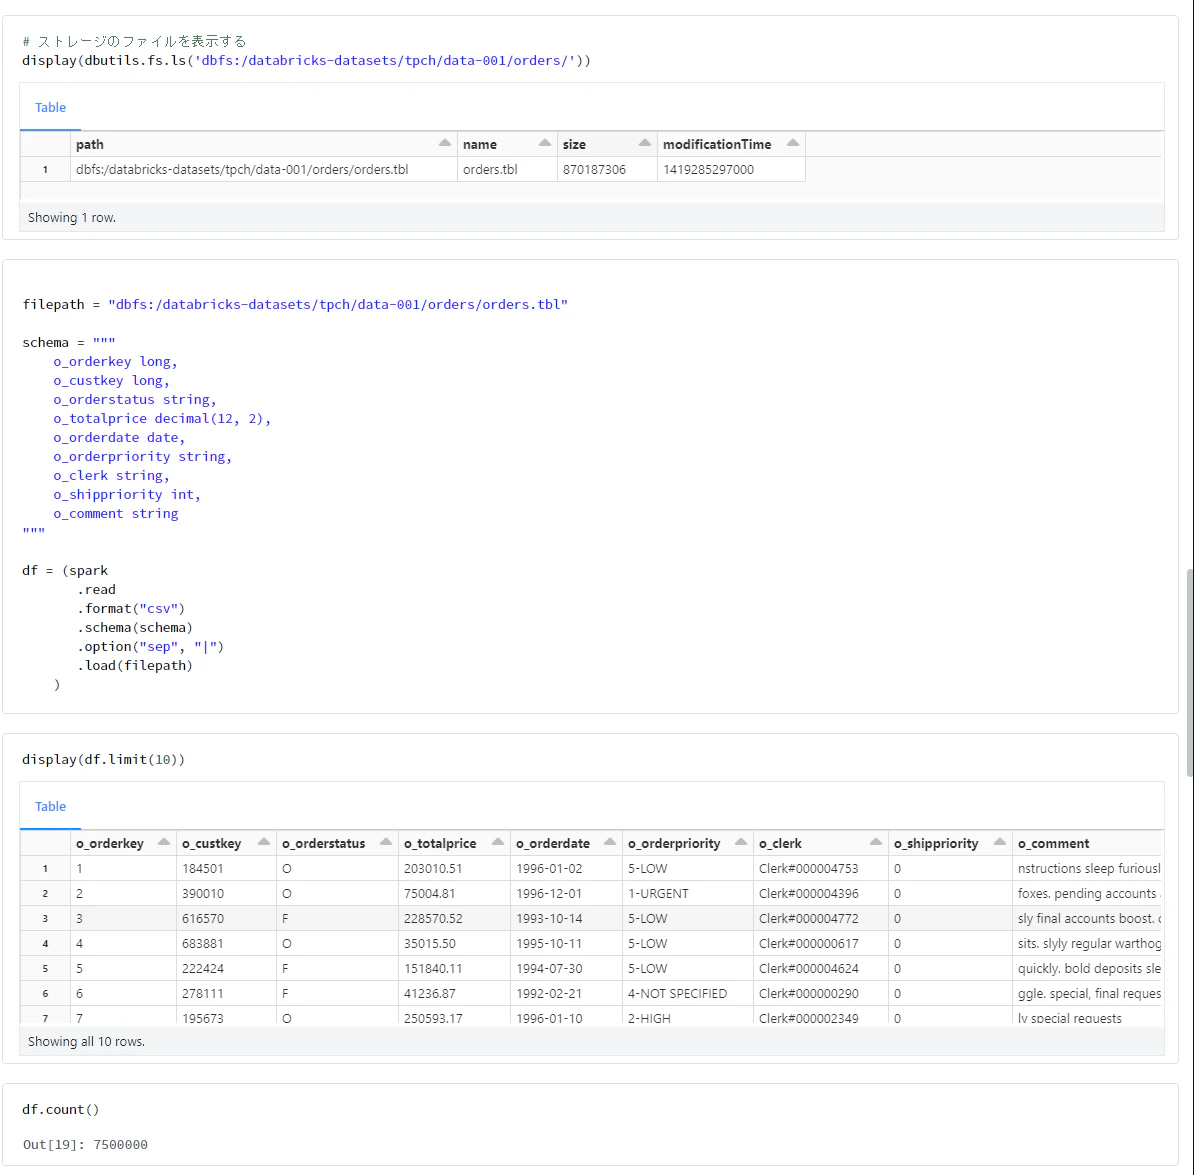Click the comment starting "foxes. pending accounts"
This screenshot has height=1175, width=1194.
tap(1087, 894)
